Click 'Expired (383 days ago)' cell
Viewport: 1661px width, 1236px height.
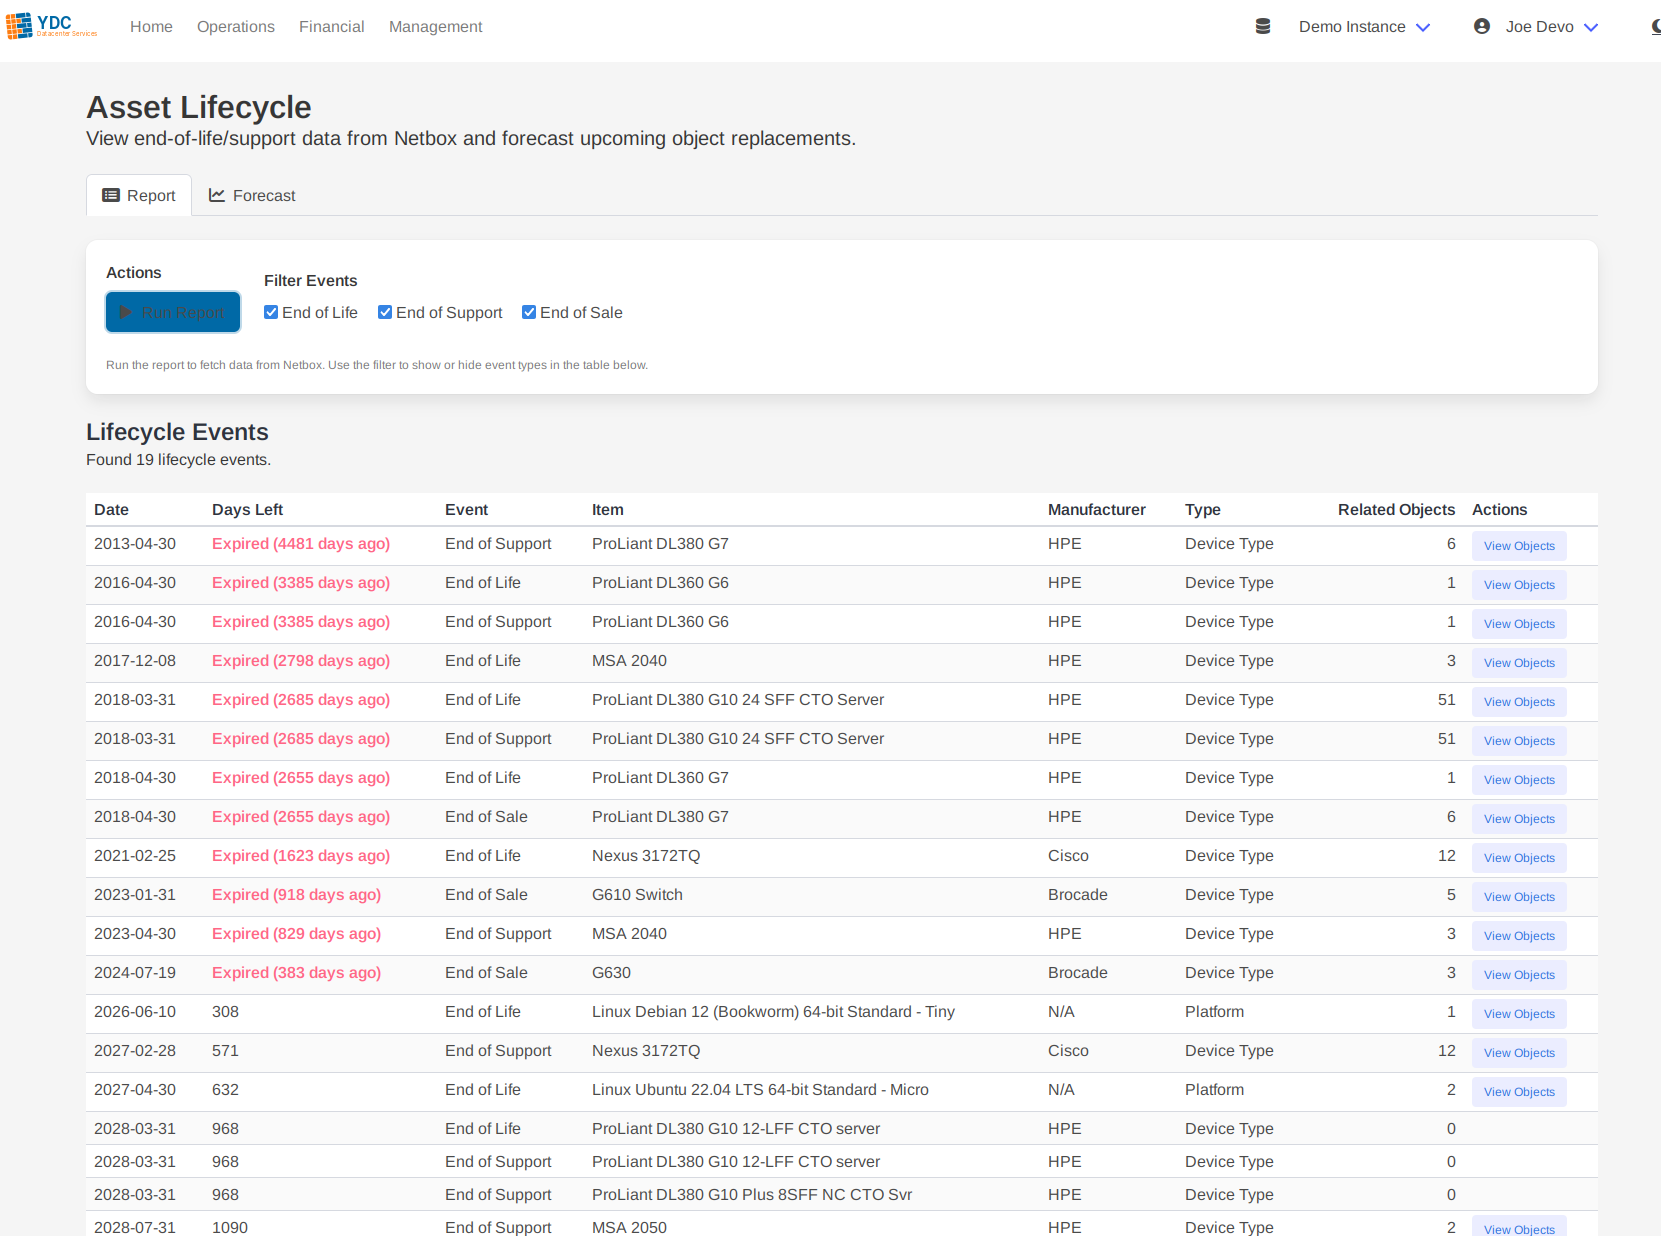coord(296,973)
